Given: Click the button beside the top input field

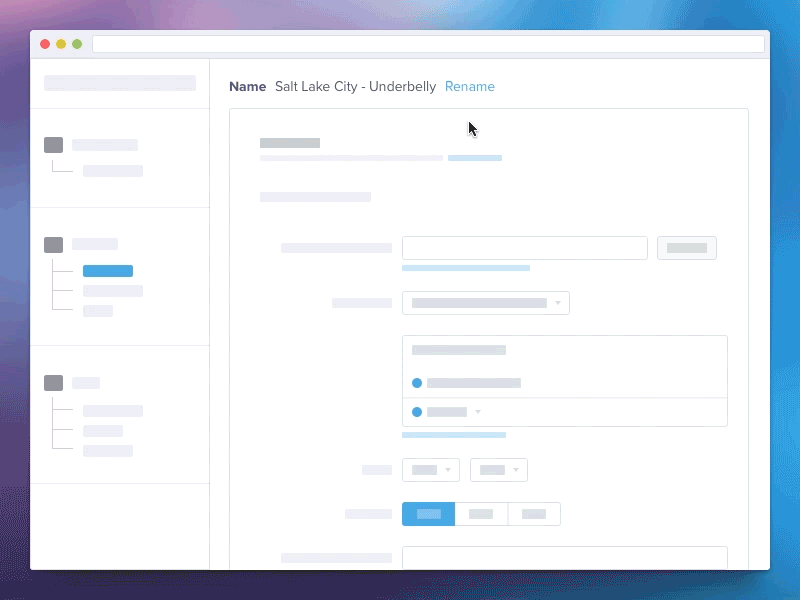Looking at the screenshot, I should [x=687, y=247].
